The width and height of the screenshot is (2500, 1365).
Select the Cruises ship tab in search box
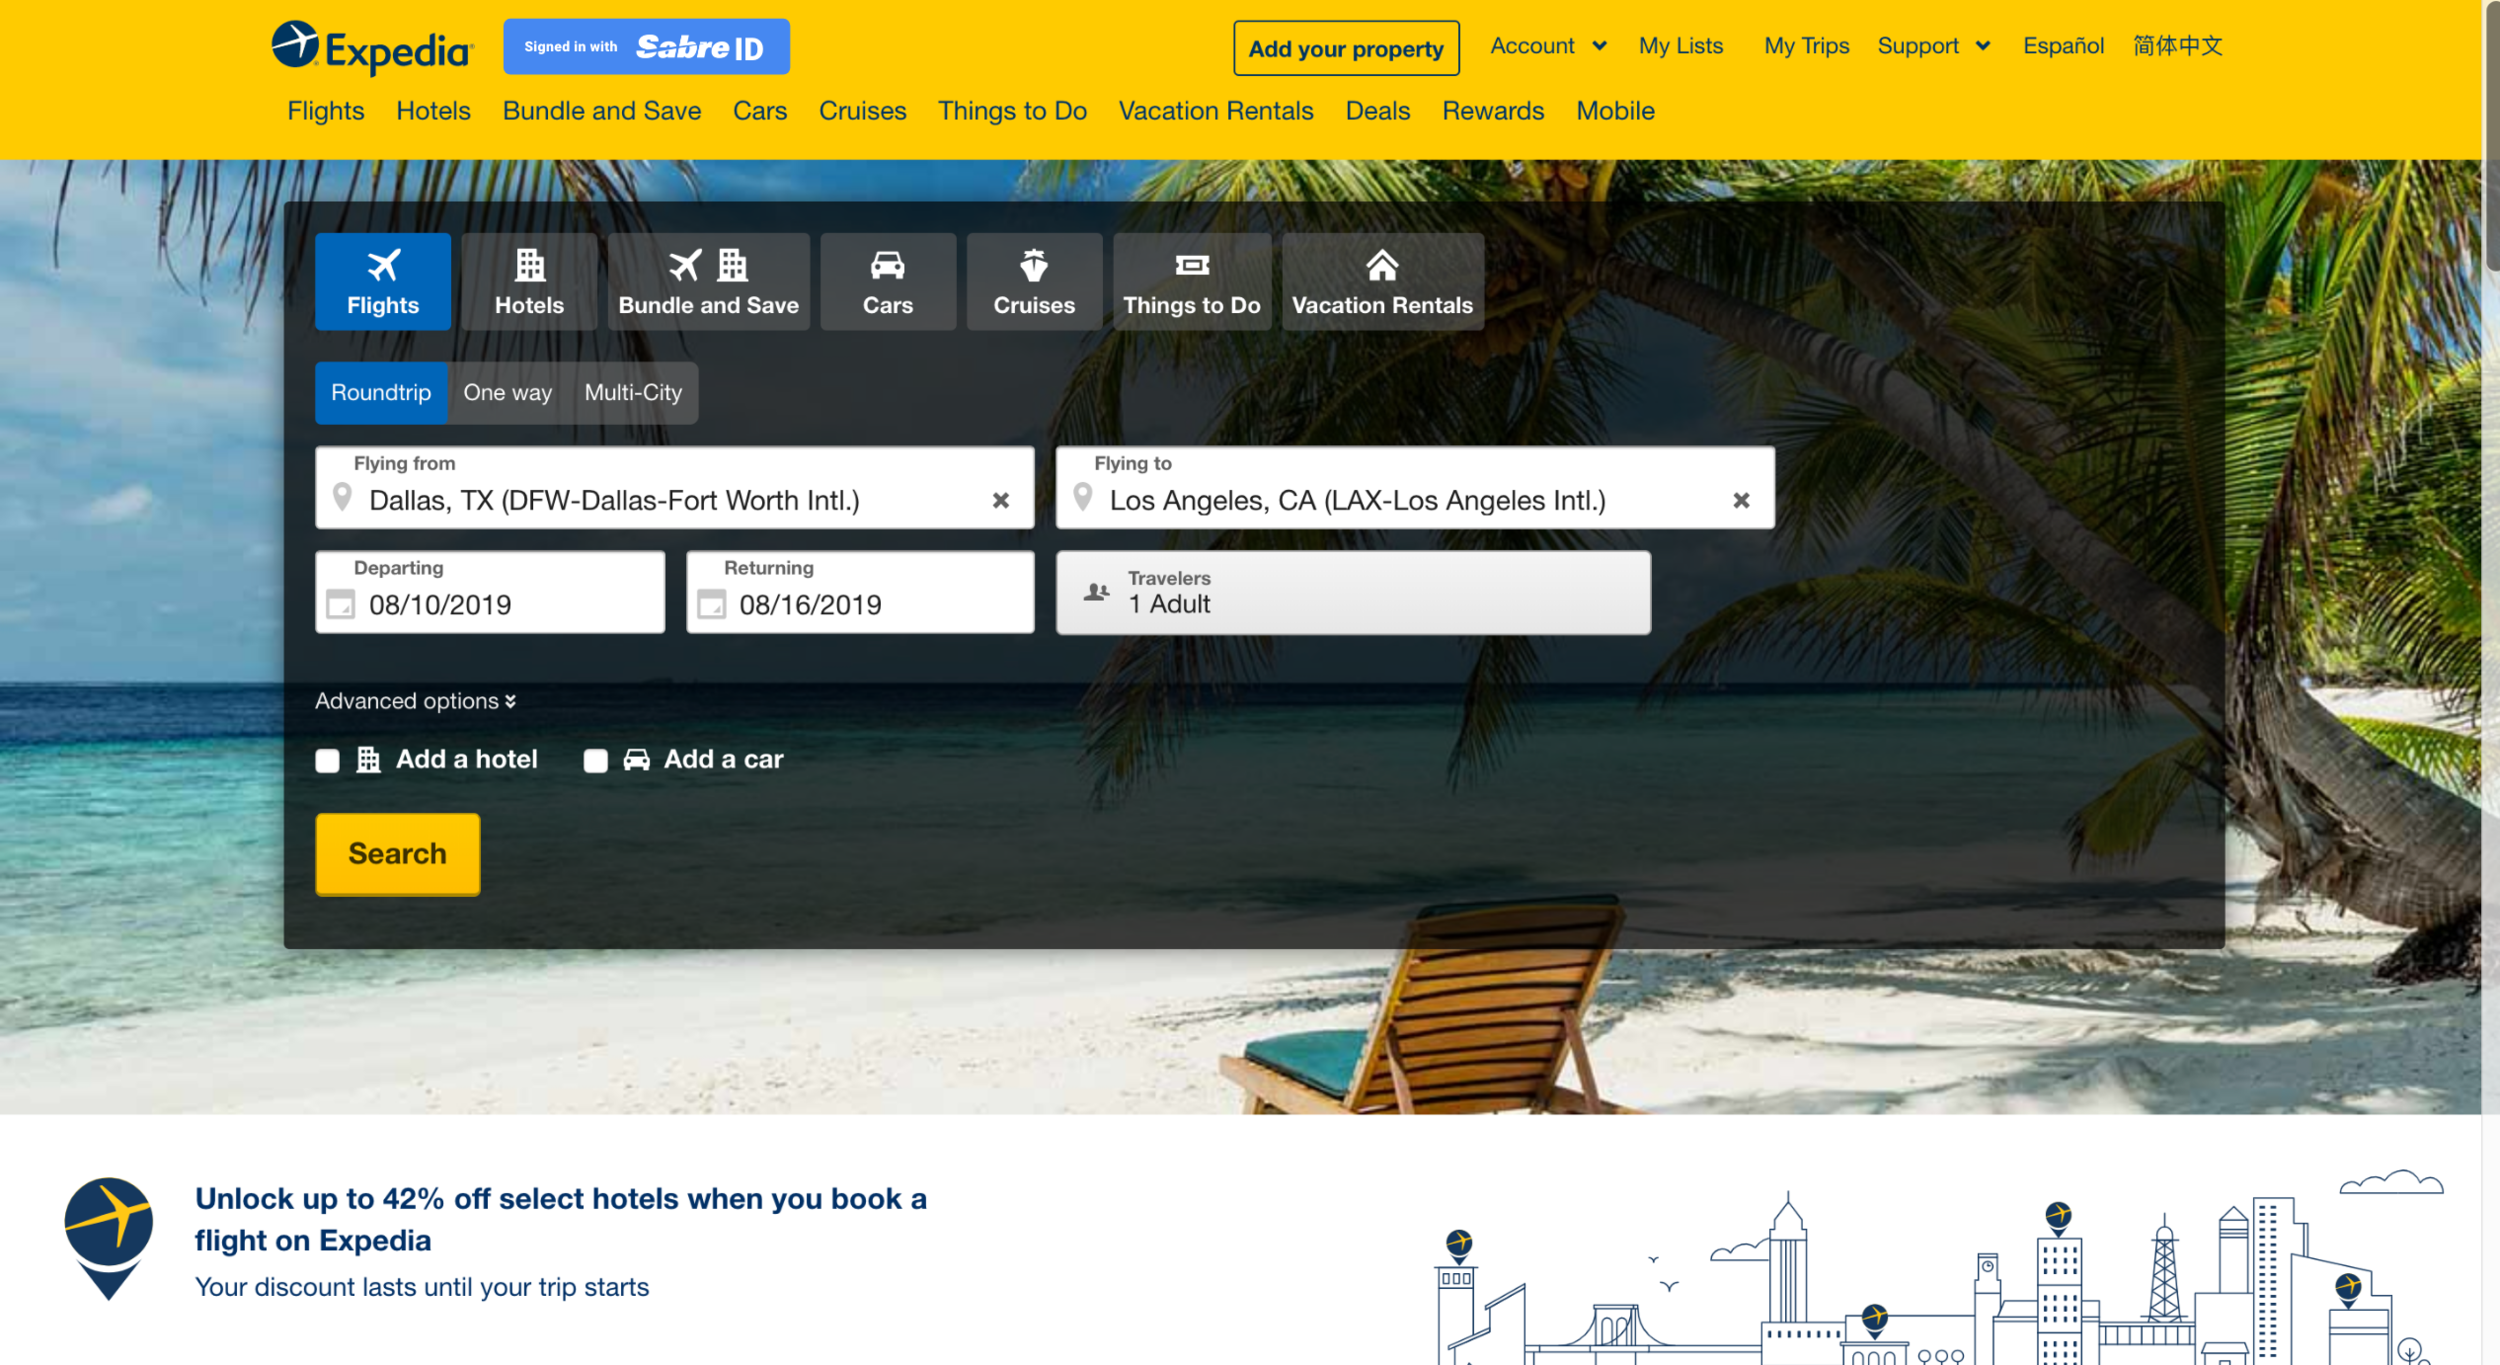pos(1034,282)
